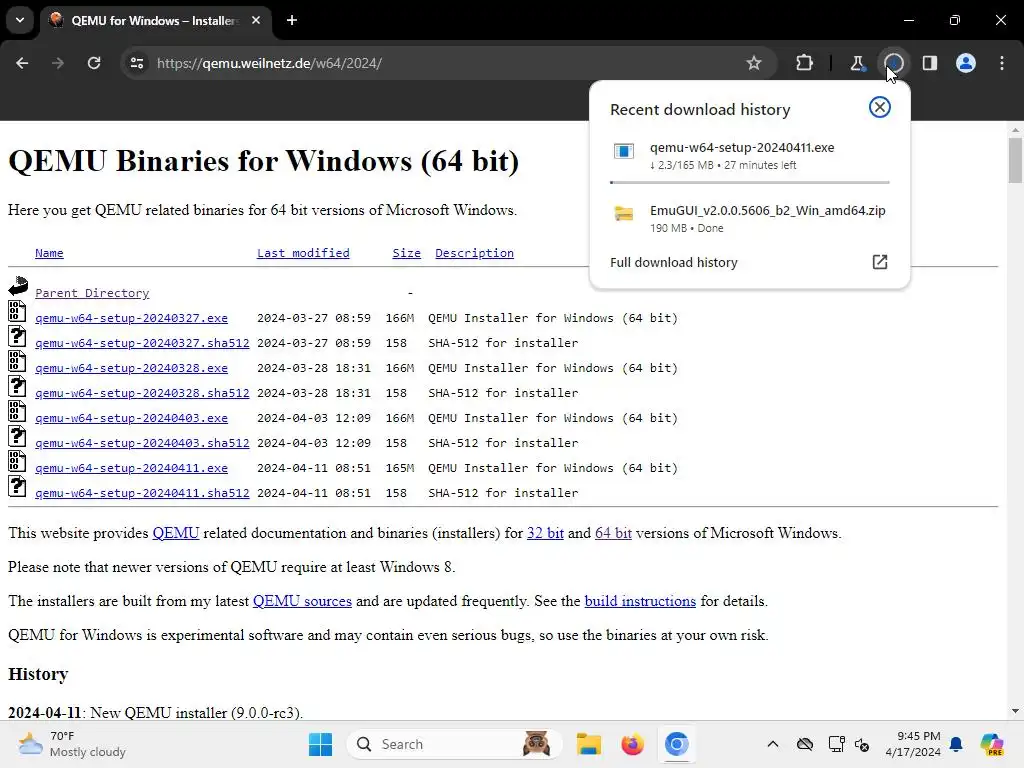Open the Chrome profile avatar
1024x768 pixels.
966,63
